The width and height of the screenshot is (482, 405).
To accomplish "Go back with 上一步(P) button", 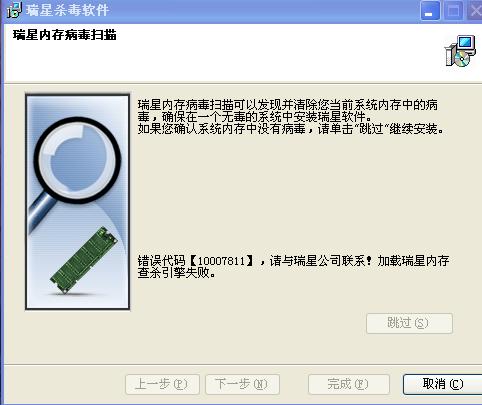I will [162, 384].
